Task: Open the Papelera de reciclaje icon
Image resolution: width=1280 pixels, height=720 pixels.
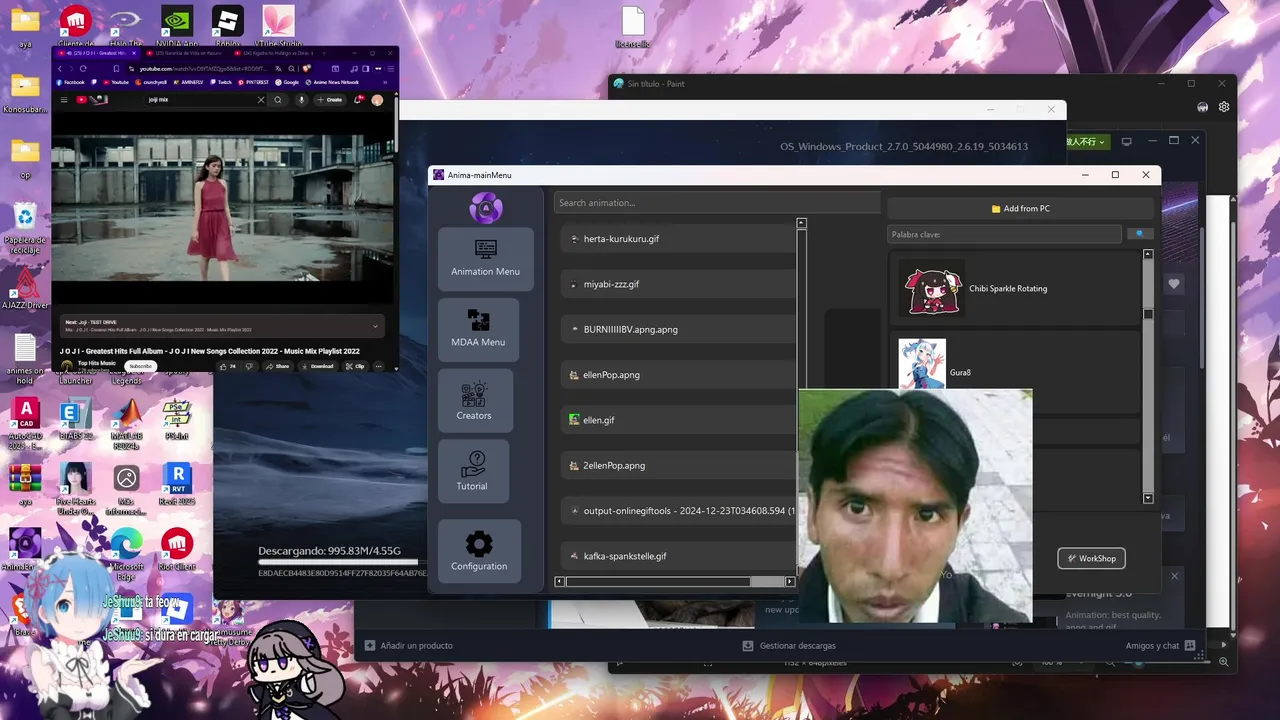Action: coord(25,227)
